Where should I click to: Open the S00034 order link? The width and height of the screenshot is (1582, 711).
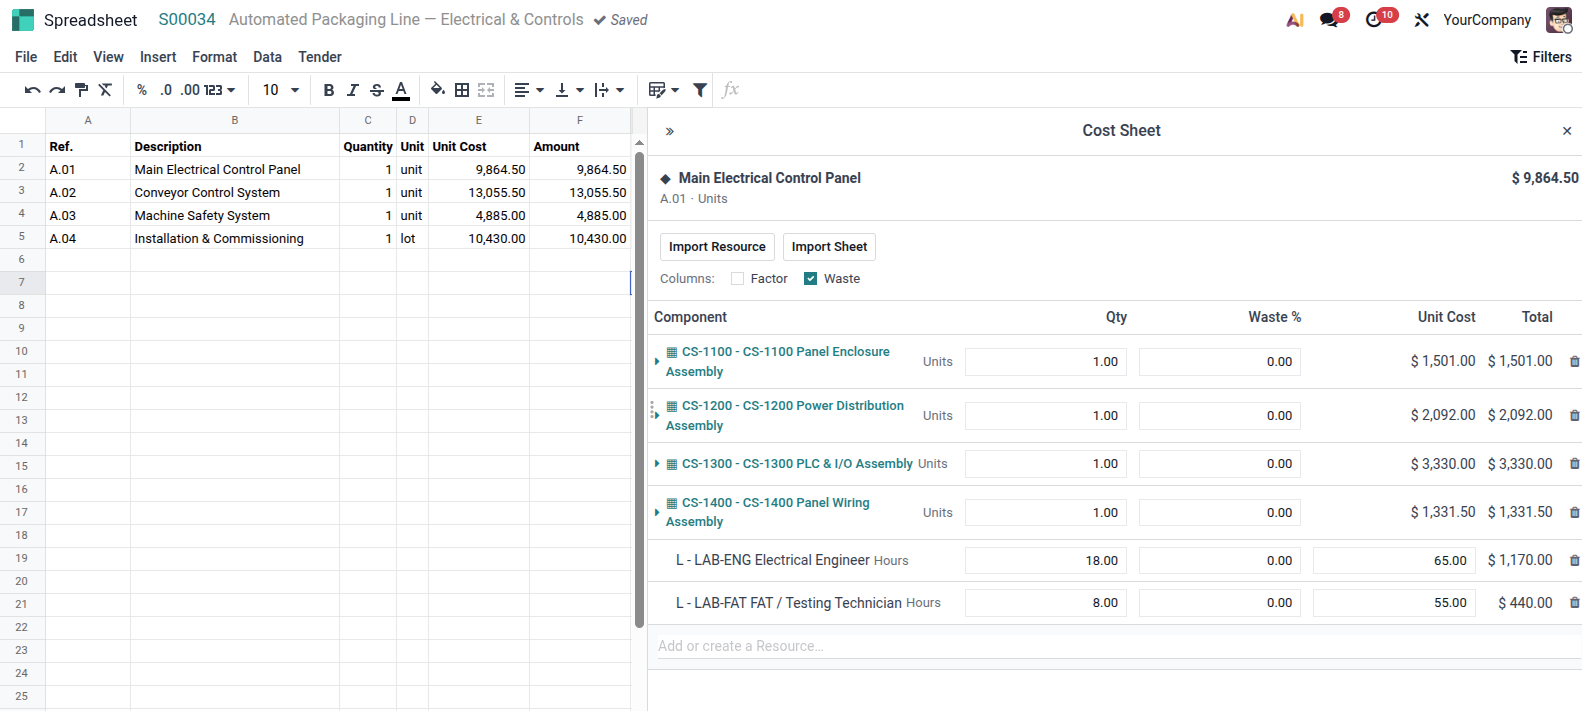tap(187, 19)
